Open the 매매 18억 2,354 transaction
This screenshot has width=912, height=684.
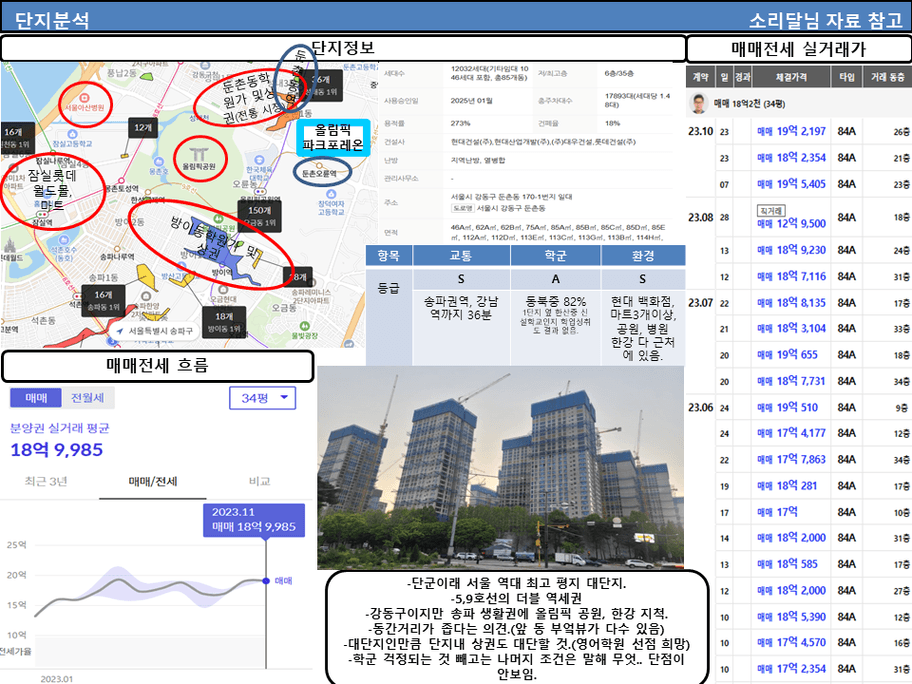791,158
